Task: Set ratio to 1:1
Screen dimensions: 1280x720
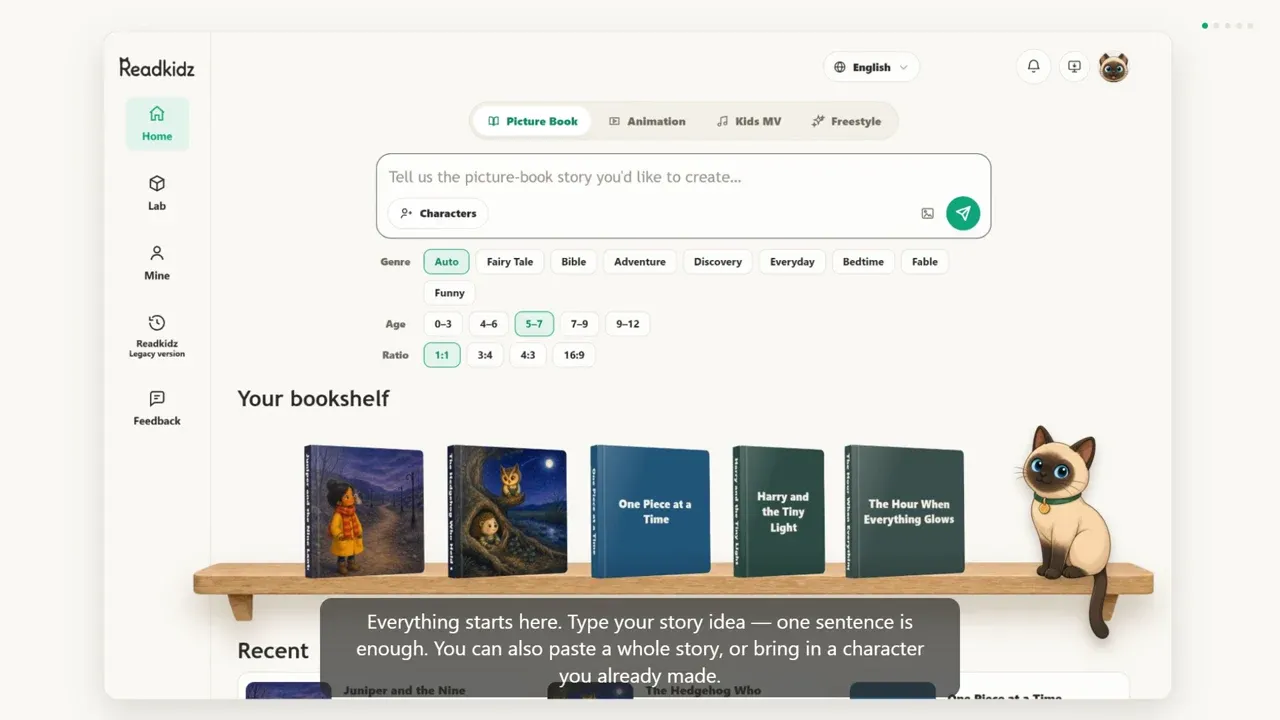Action: [442, 355]
